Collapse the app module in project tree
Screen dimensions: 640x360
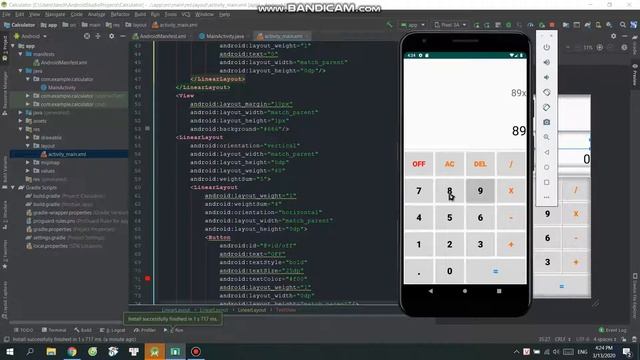click(x=13, y=46)
